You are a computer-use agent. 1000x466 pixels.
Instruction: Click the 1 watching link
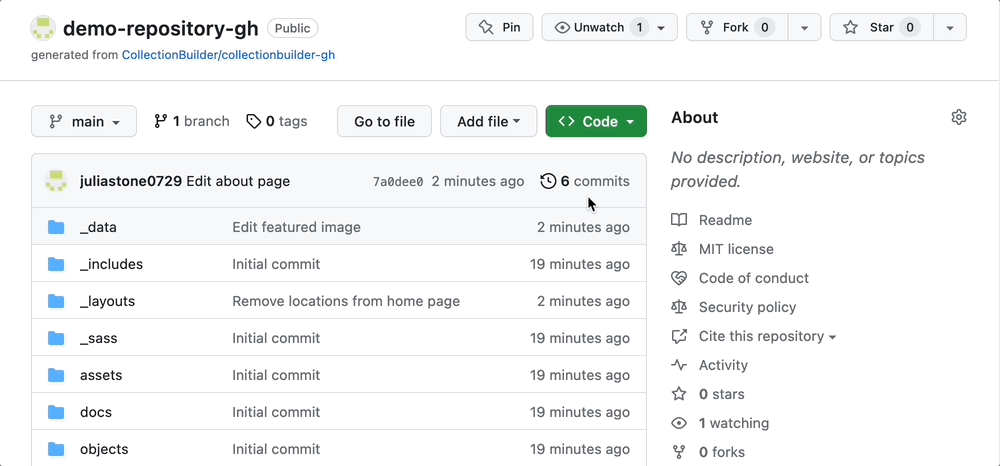[734, 423]
